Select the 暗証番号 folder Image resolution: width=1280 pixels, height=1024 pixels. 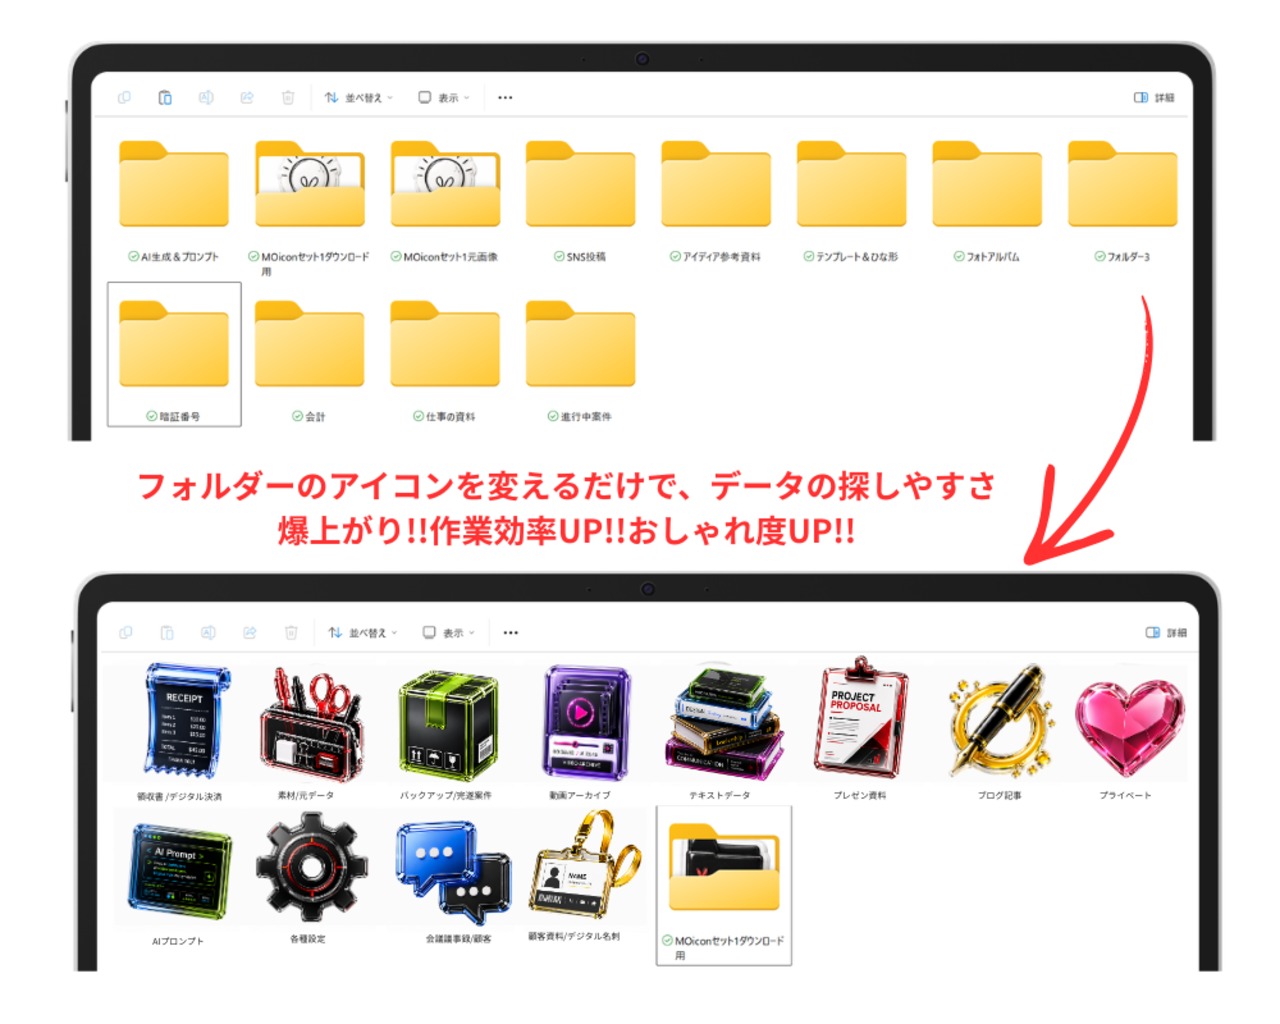tap(174, 354)
